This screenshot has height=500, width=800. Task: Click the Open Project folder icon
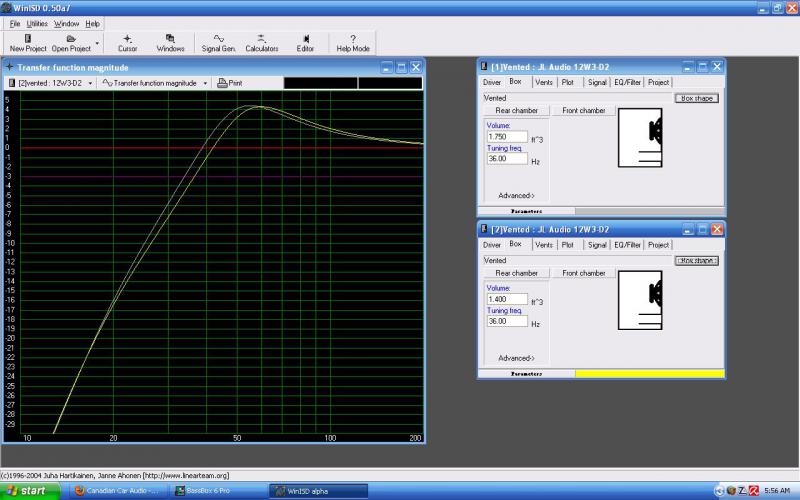coord(70,38)
